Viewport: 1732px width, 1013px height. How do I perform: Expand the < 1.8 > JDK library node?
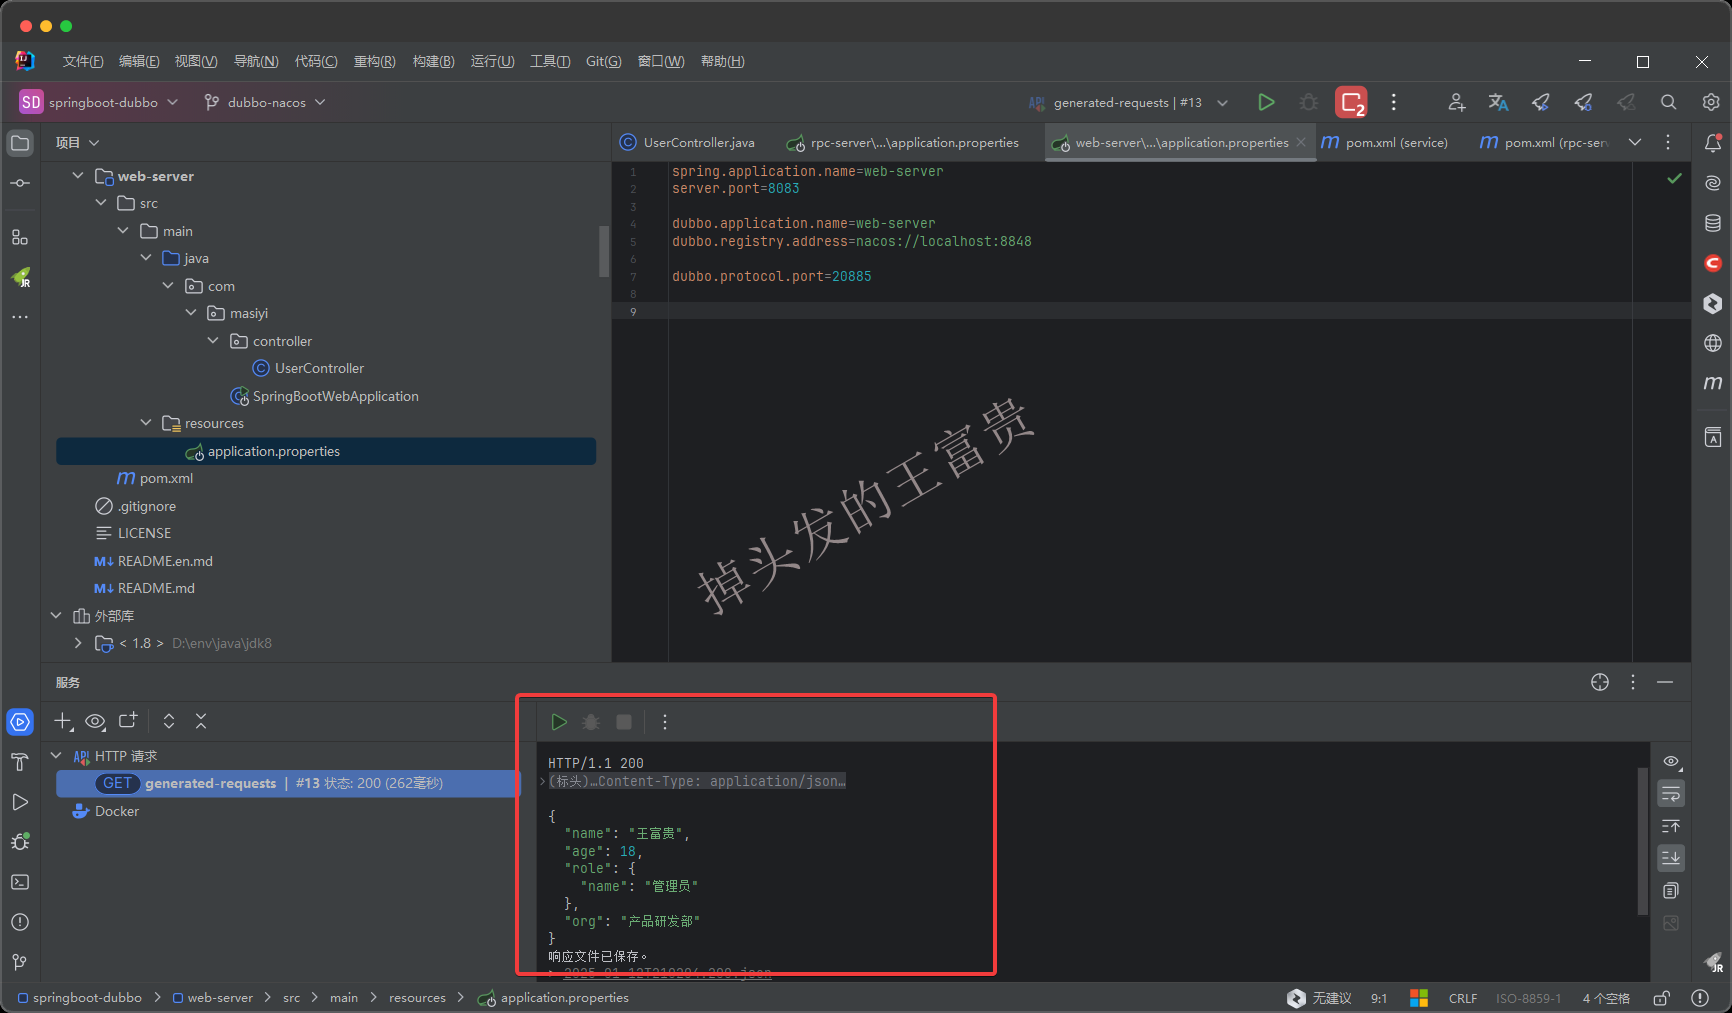78,643
